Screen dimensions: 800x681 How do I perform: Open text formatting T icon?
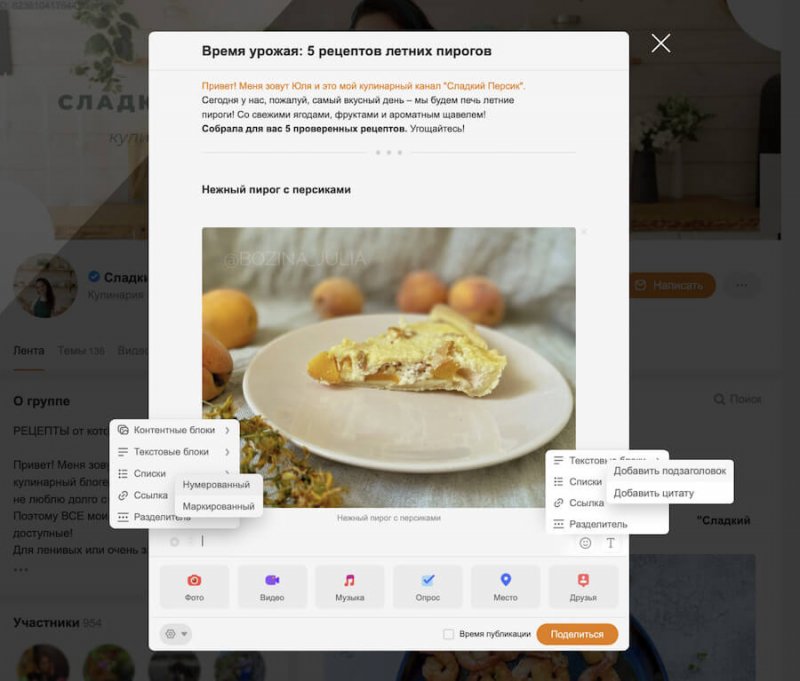coord(610,543)
